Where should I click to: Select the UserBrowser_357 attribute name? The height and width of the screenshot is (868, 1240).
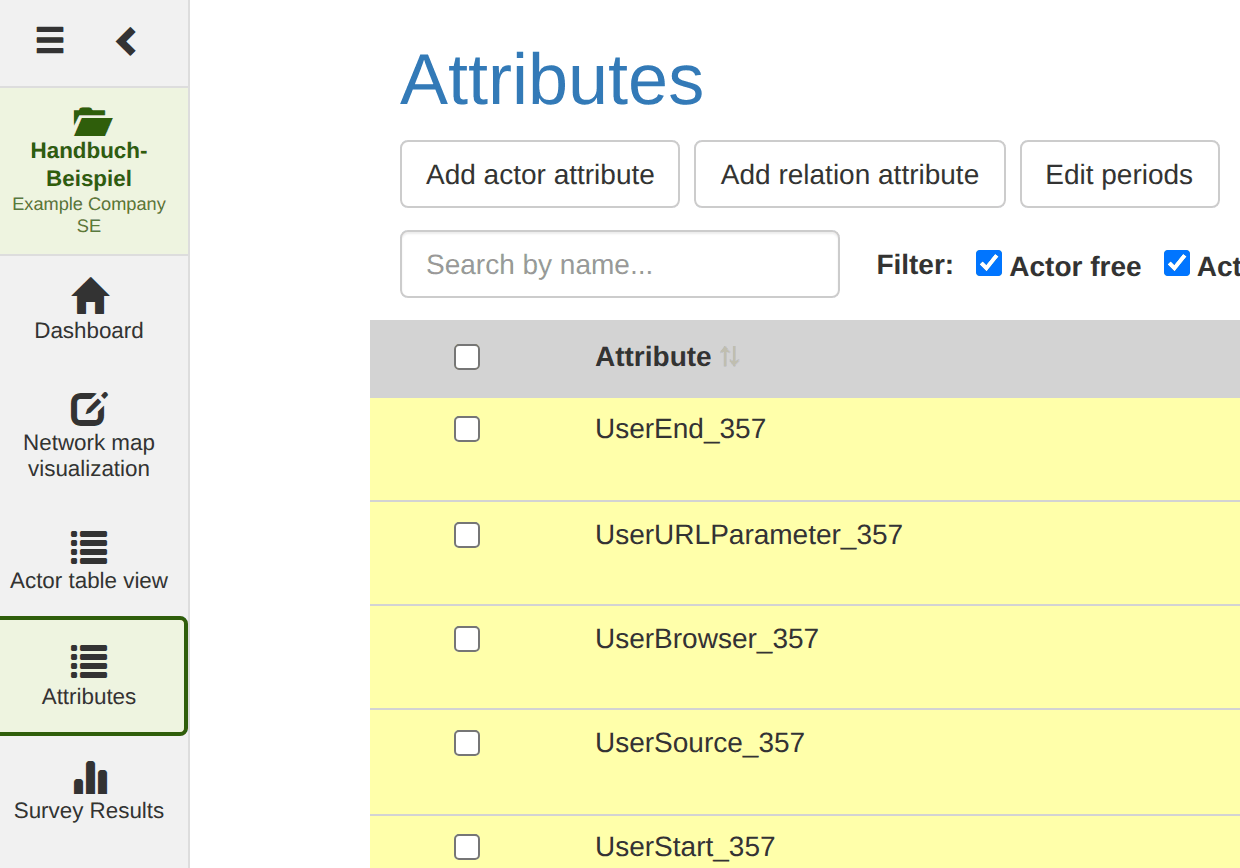pos(707,639)
